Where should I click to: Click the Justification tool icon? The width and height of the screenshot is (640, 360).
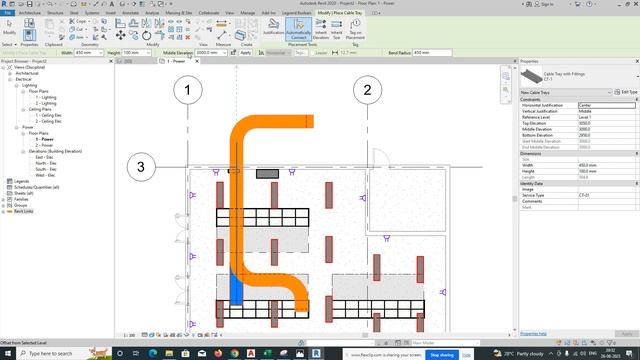[x=273, y=27]
